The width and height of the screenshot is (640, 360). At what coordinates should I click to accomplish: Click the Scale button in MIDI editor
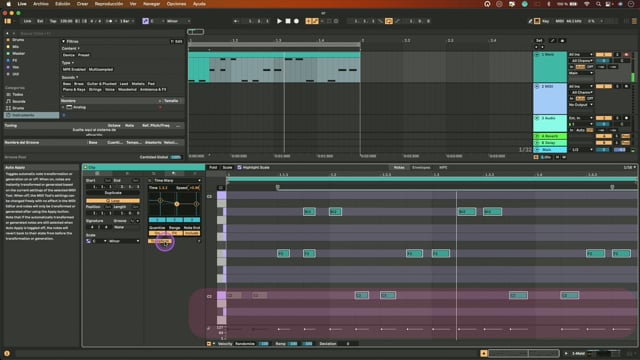(227, 167)
